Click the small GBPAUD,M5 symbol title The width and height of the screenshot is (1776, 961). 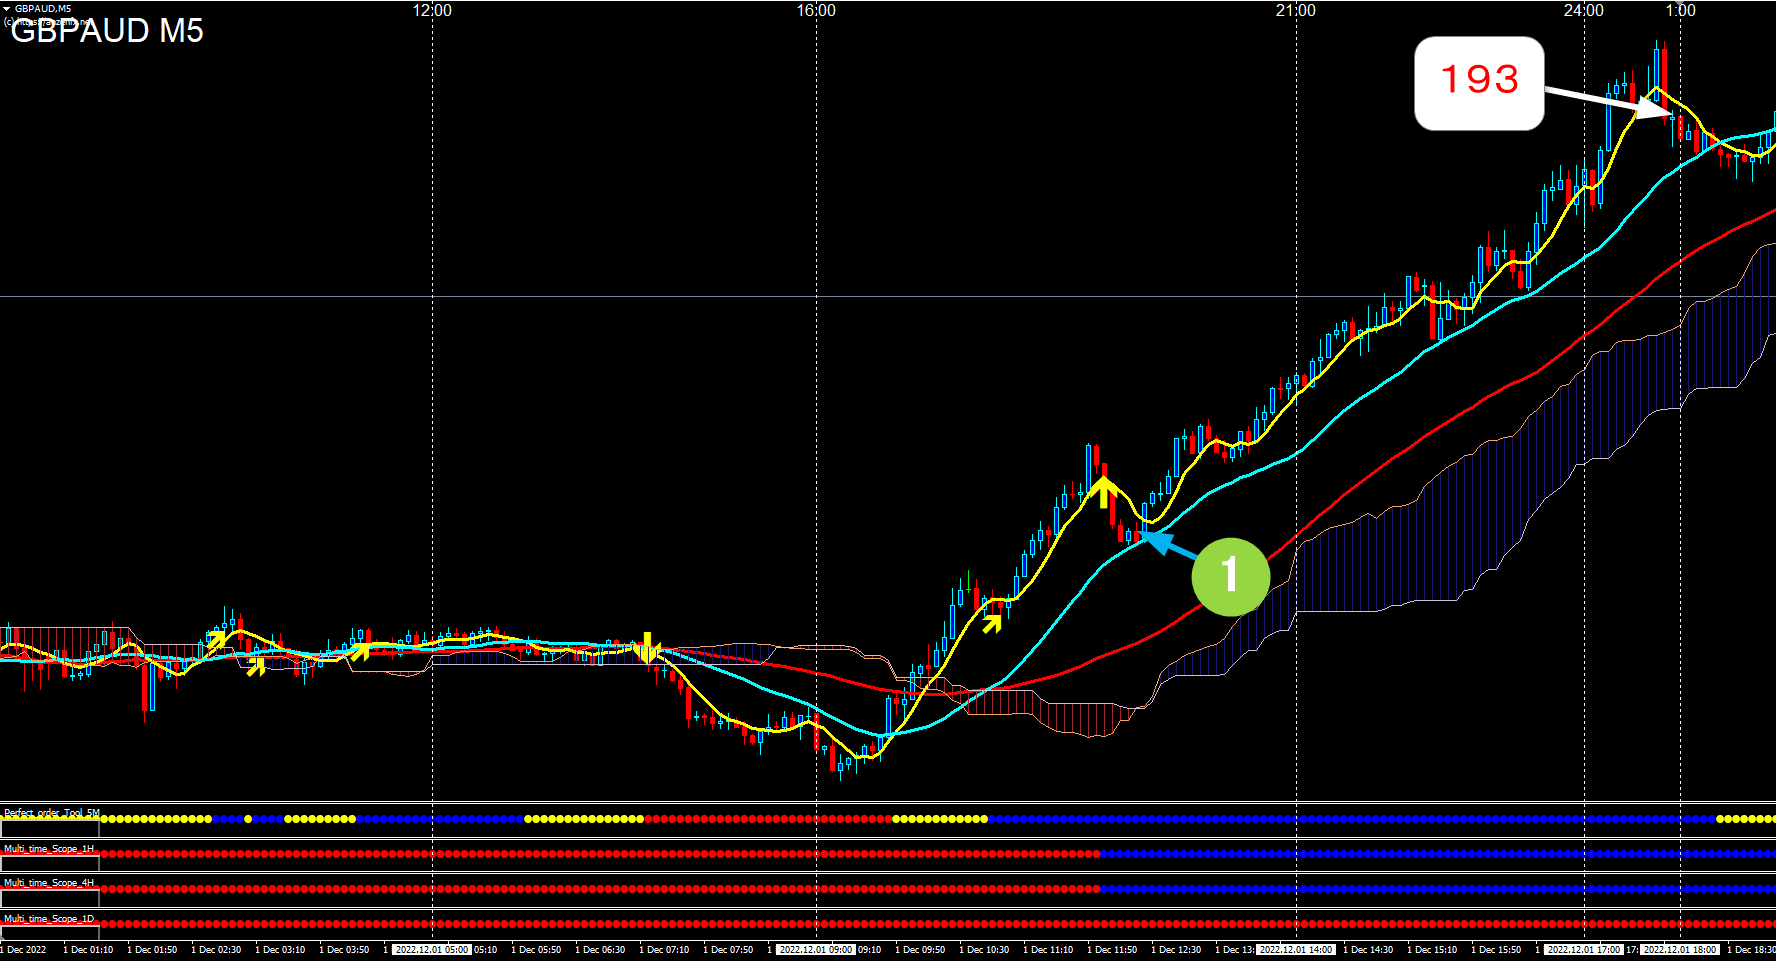43,8
